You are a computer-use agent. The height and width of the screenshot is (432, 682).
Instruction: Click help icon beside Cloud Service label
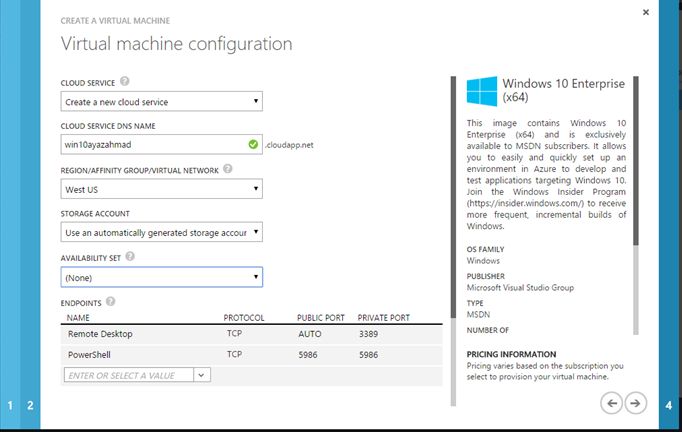[124, 81]
